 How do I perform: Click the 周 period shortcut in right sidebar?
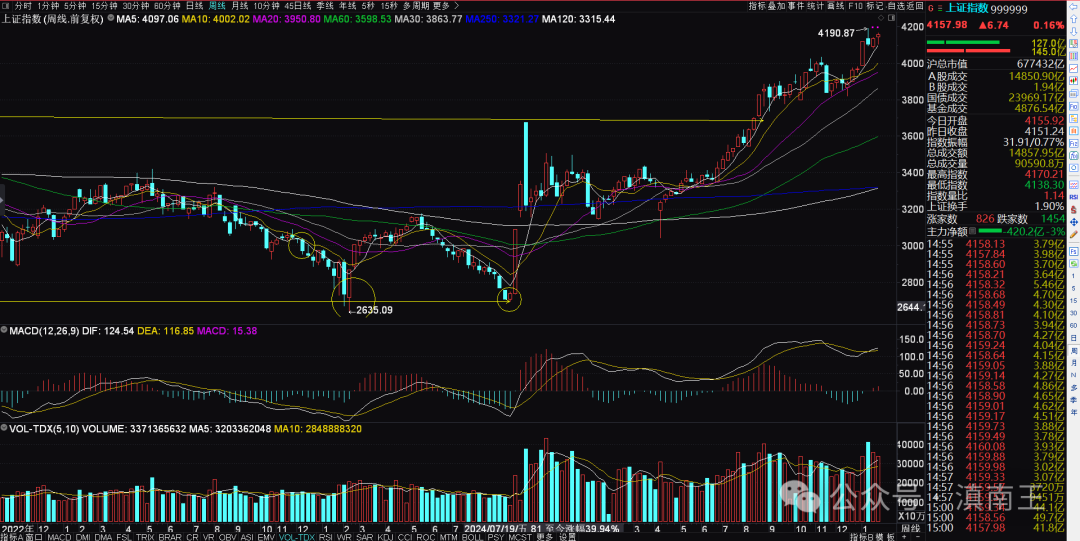point(1074,350)
